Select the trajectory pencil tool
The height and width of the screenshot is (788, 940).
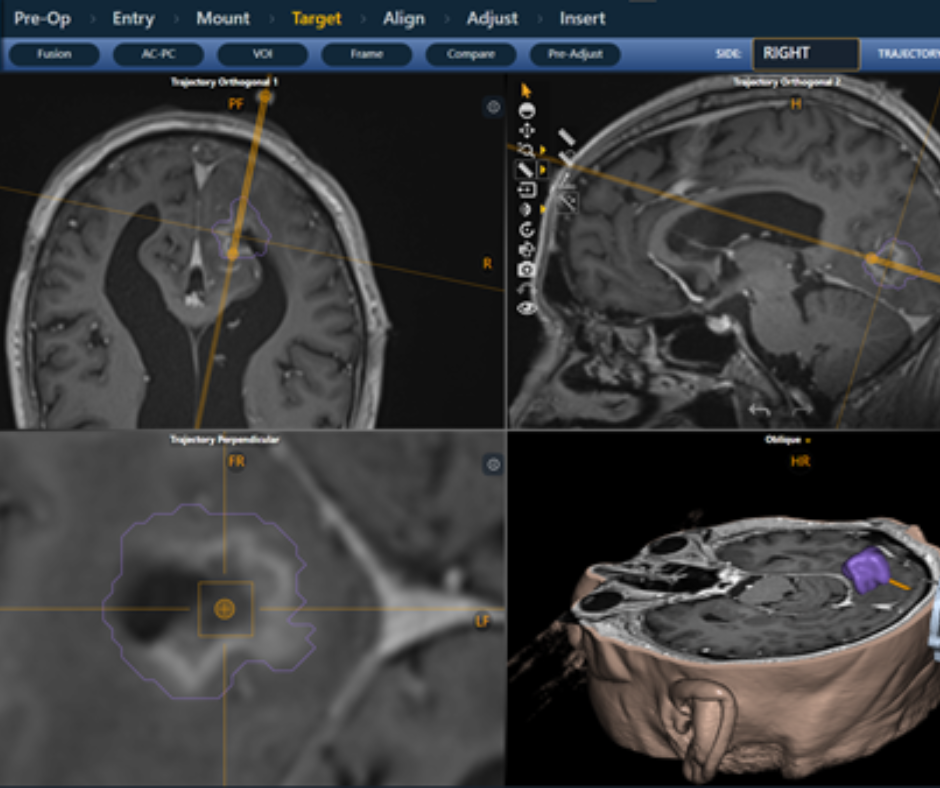527,169
